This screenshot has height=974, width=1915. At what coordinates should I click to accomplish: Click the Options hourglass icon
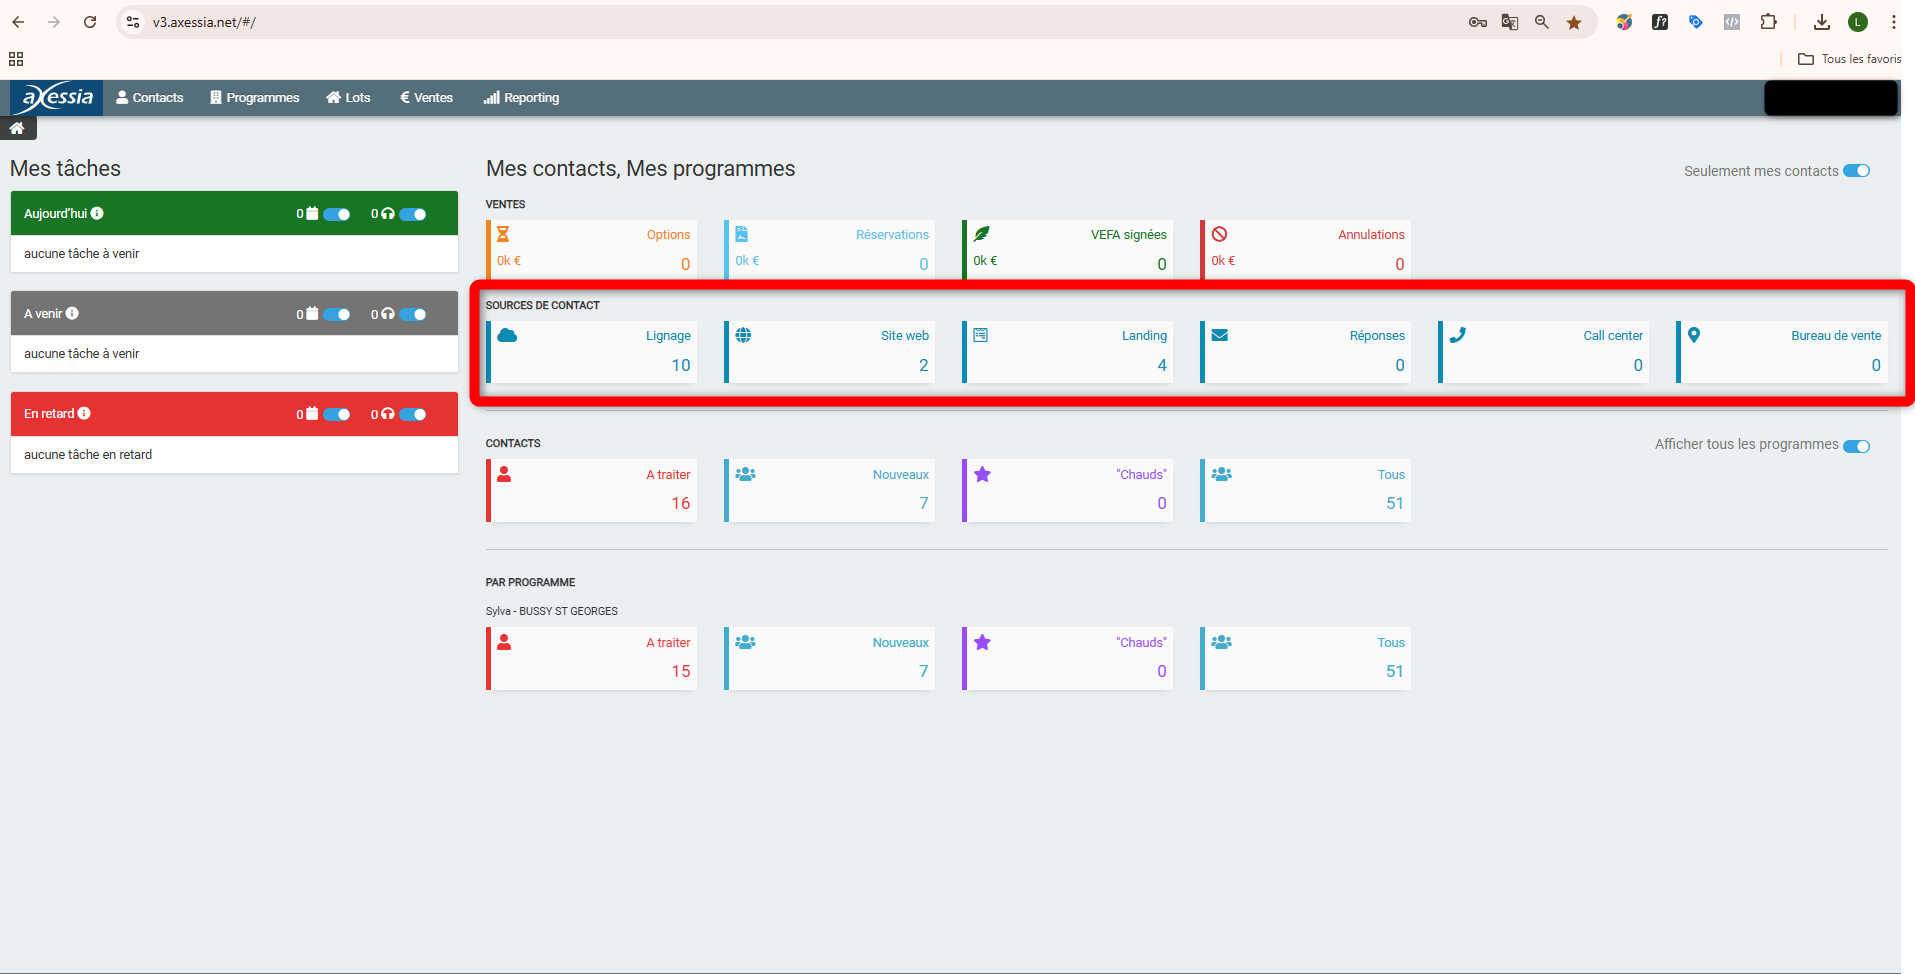point(503,234)
